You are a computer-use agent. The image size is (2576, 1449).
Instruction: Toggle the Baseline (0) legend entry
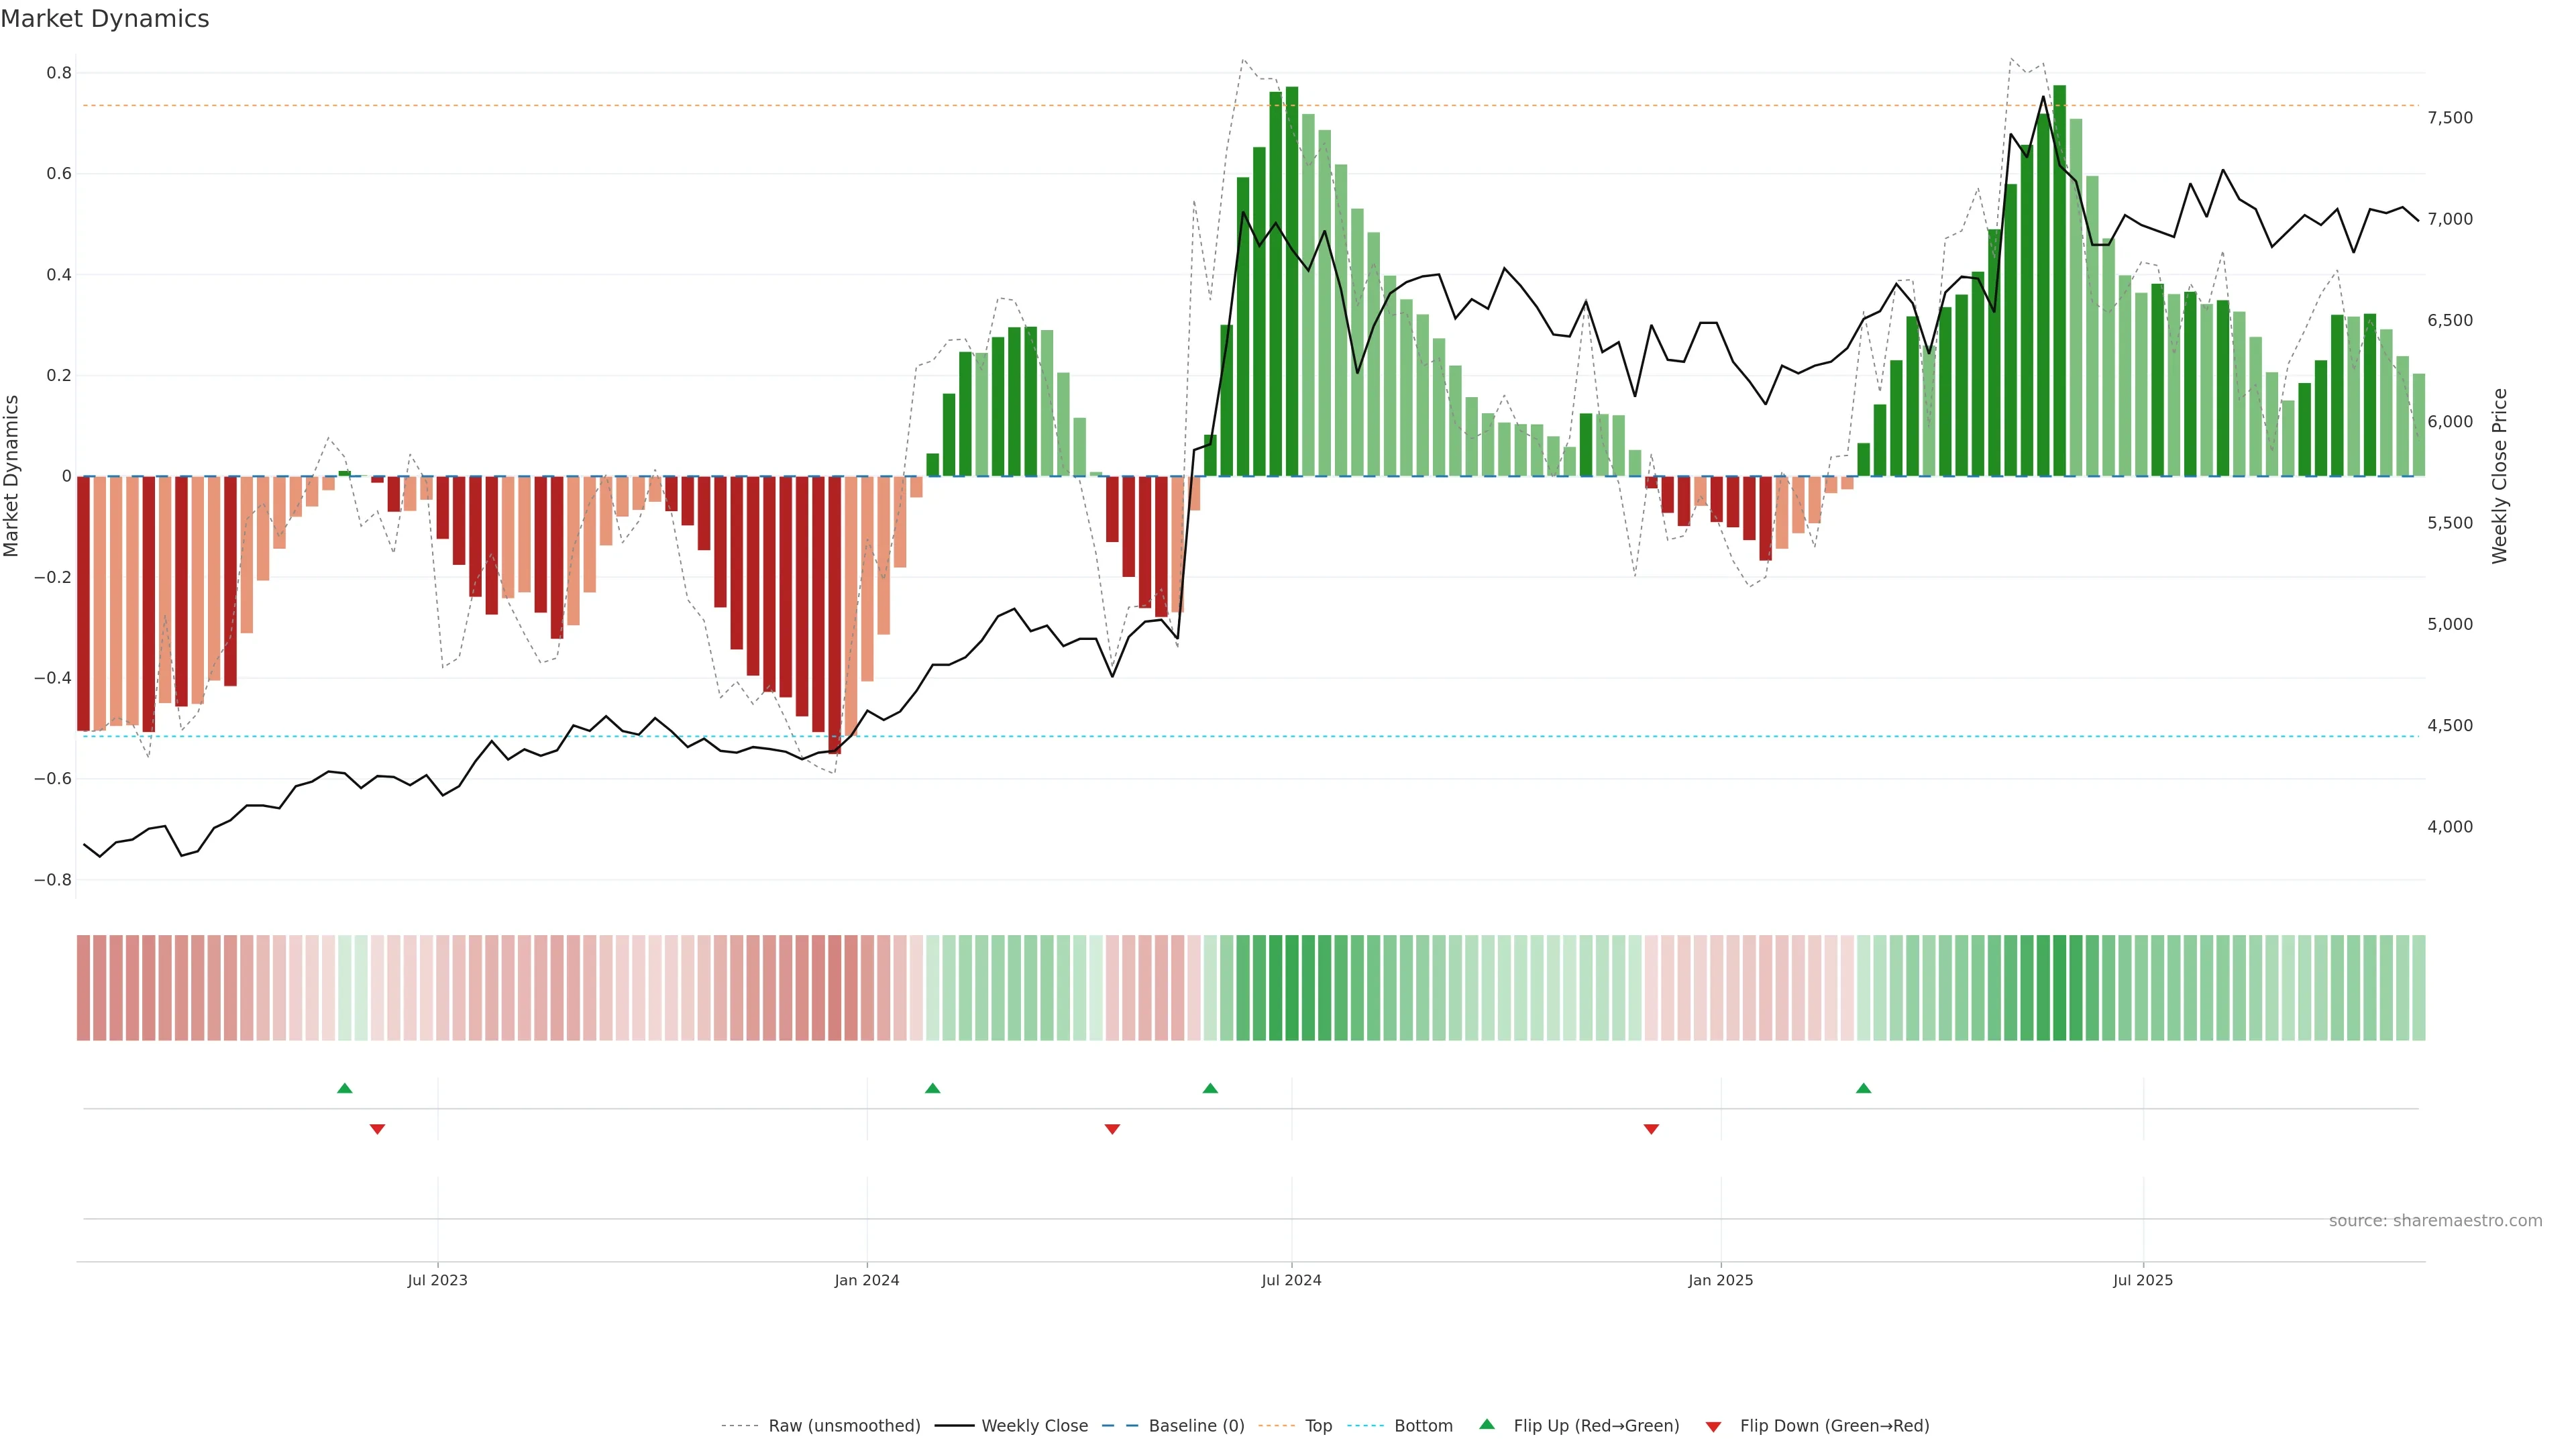coord(1196,1426)
